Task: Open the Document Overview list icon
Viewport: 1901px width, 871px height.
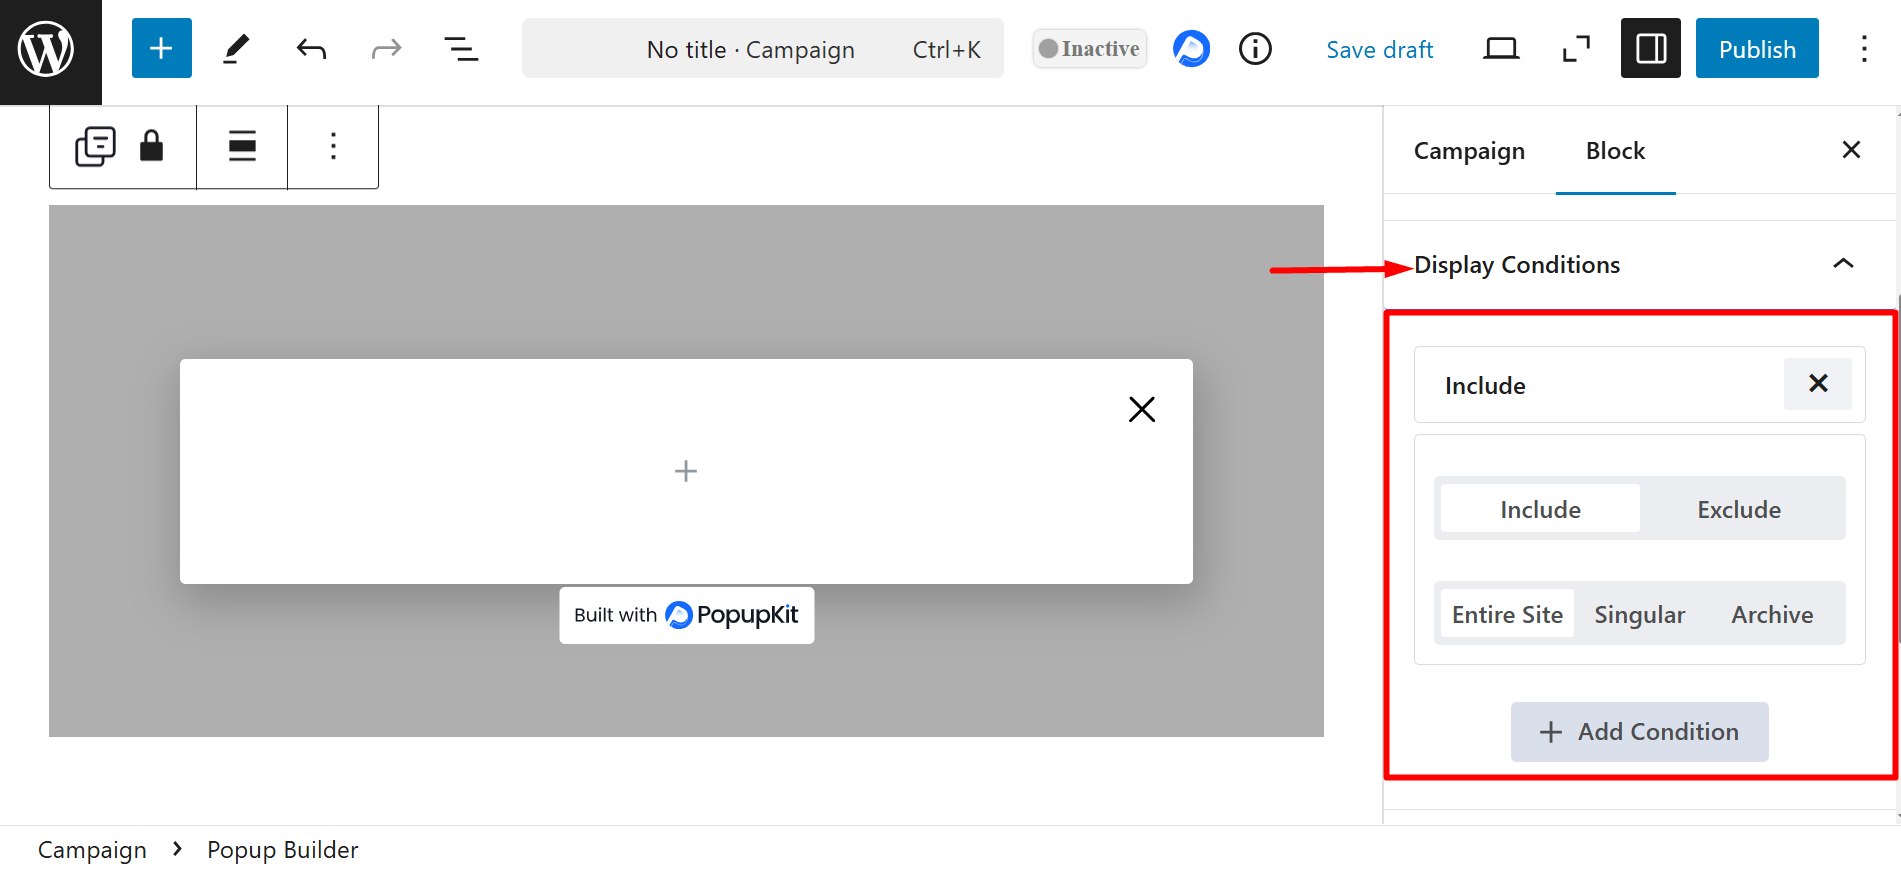Action: coord(460,49)
